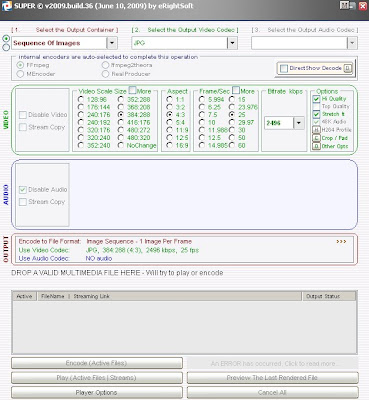Click the Active column header

24,296
